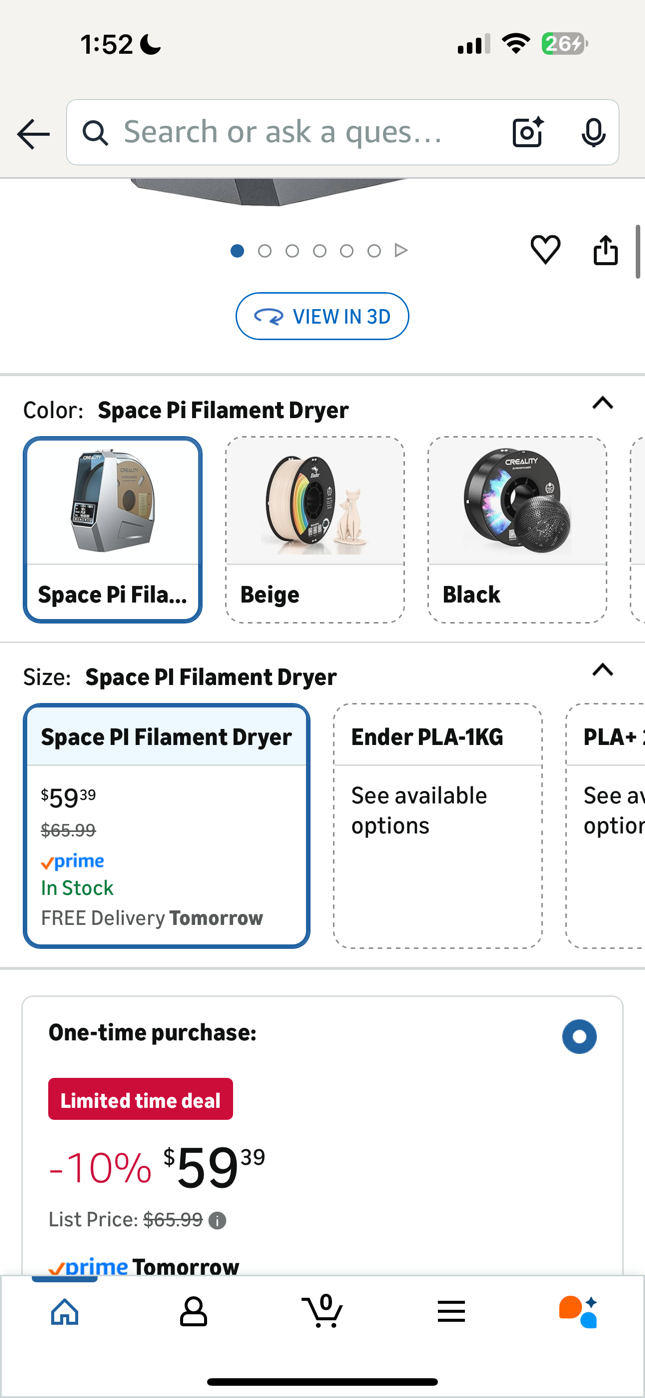Image resolution: width=645 pixels, height=1398 pixels.
Task: Select the One-time purchase radio button
Action: pyautogui.click(x=580, y=1037)
